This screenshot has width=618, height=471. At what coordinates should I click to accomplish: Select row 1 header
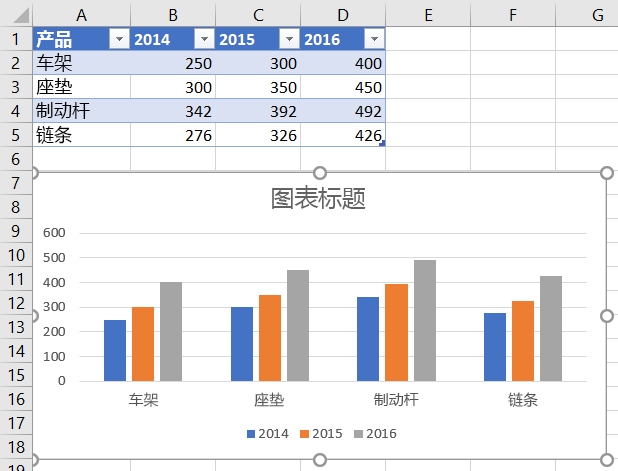[16, 39]
